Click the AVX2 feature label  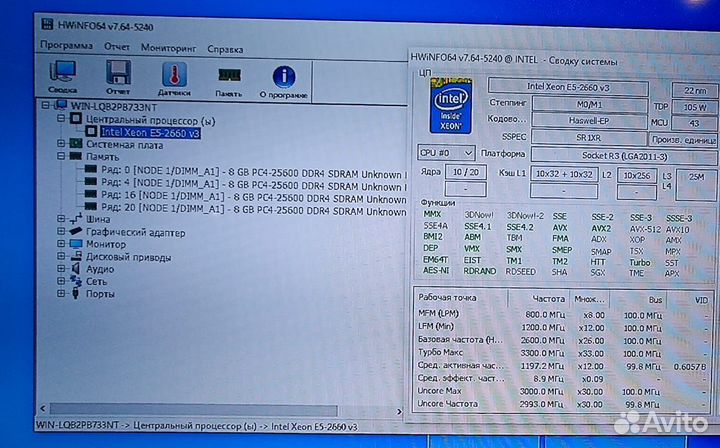601,228
